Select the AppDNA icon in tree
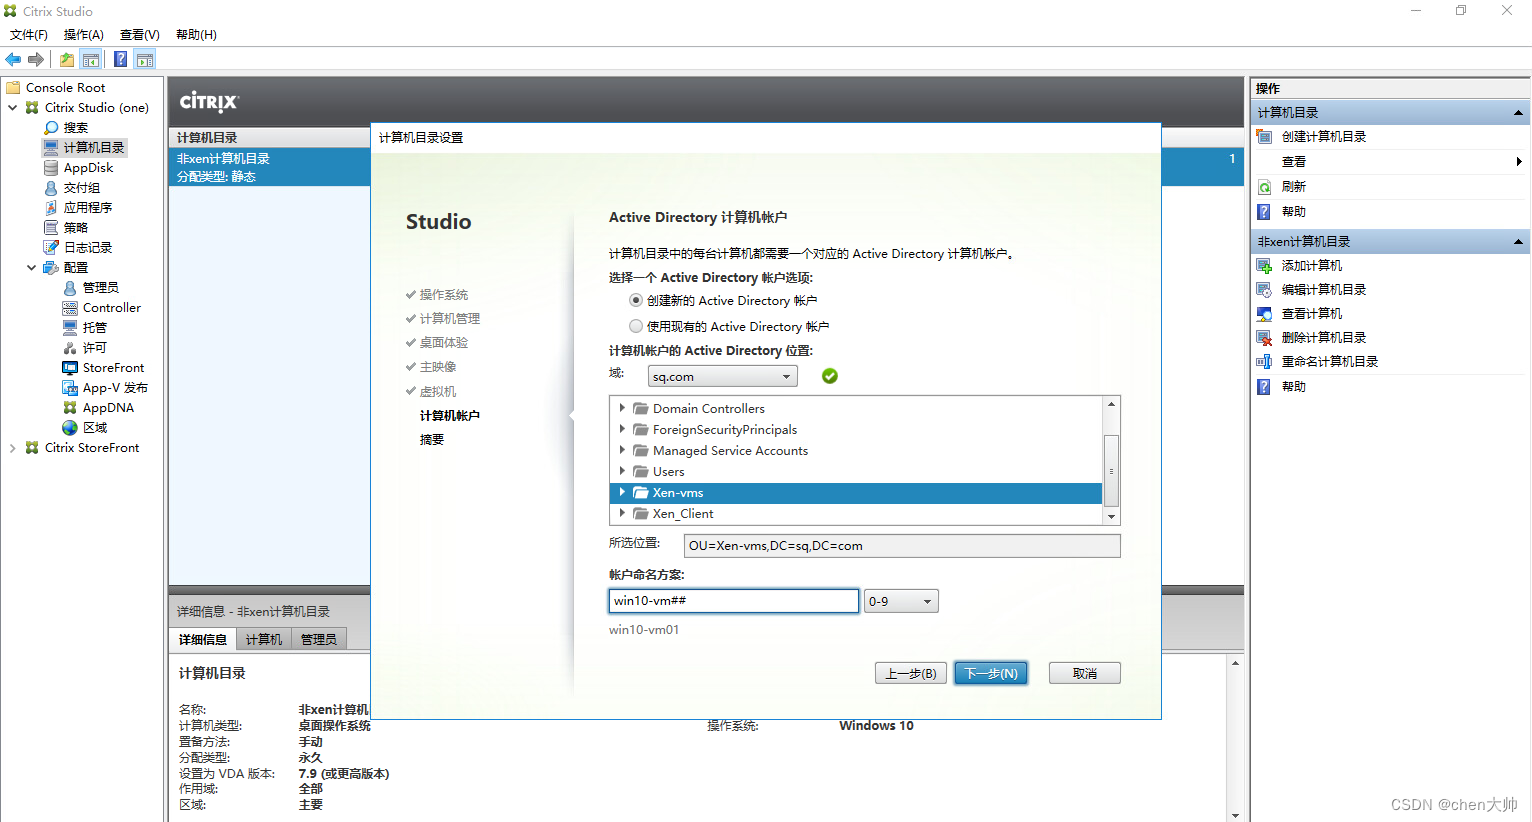Screen dimensions: 1532x822 pos(70,408)
